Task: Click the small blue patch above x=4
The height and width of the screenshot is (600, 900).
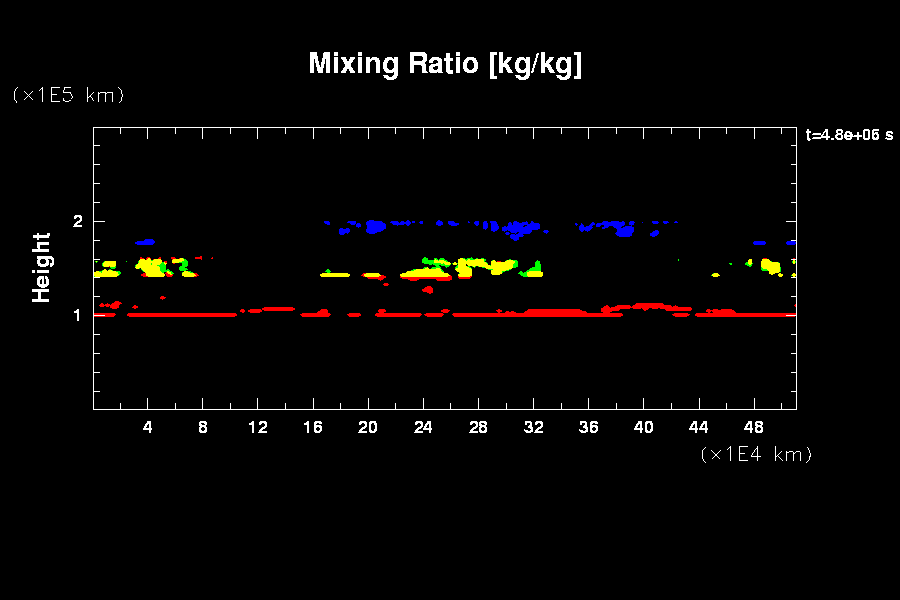Action: 146,242
